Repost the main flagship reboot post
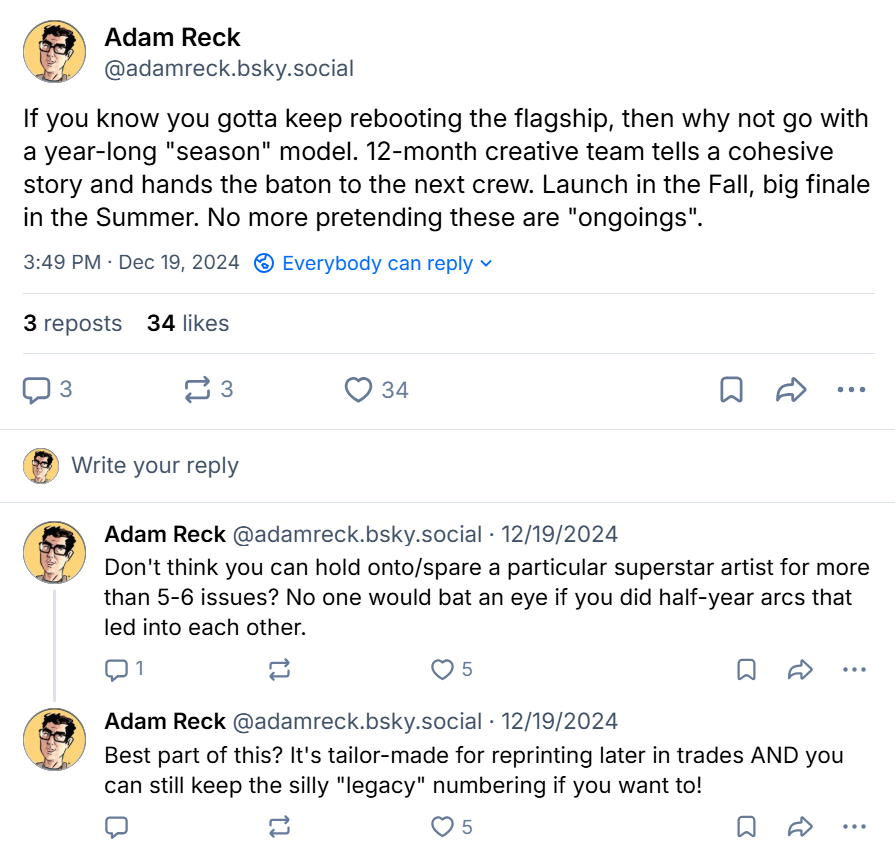Screen dimensions: 895x856 tap(197, 390)
